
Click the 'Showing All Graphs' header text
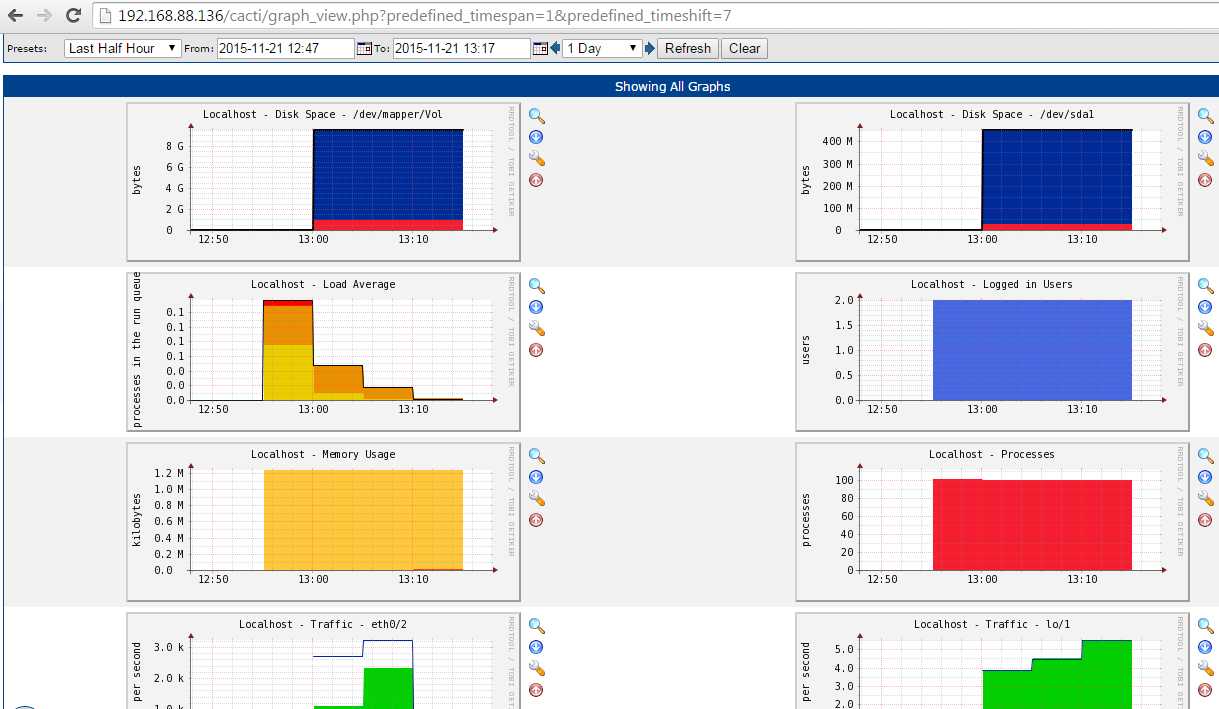coord(672,87)
